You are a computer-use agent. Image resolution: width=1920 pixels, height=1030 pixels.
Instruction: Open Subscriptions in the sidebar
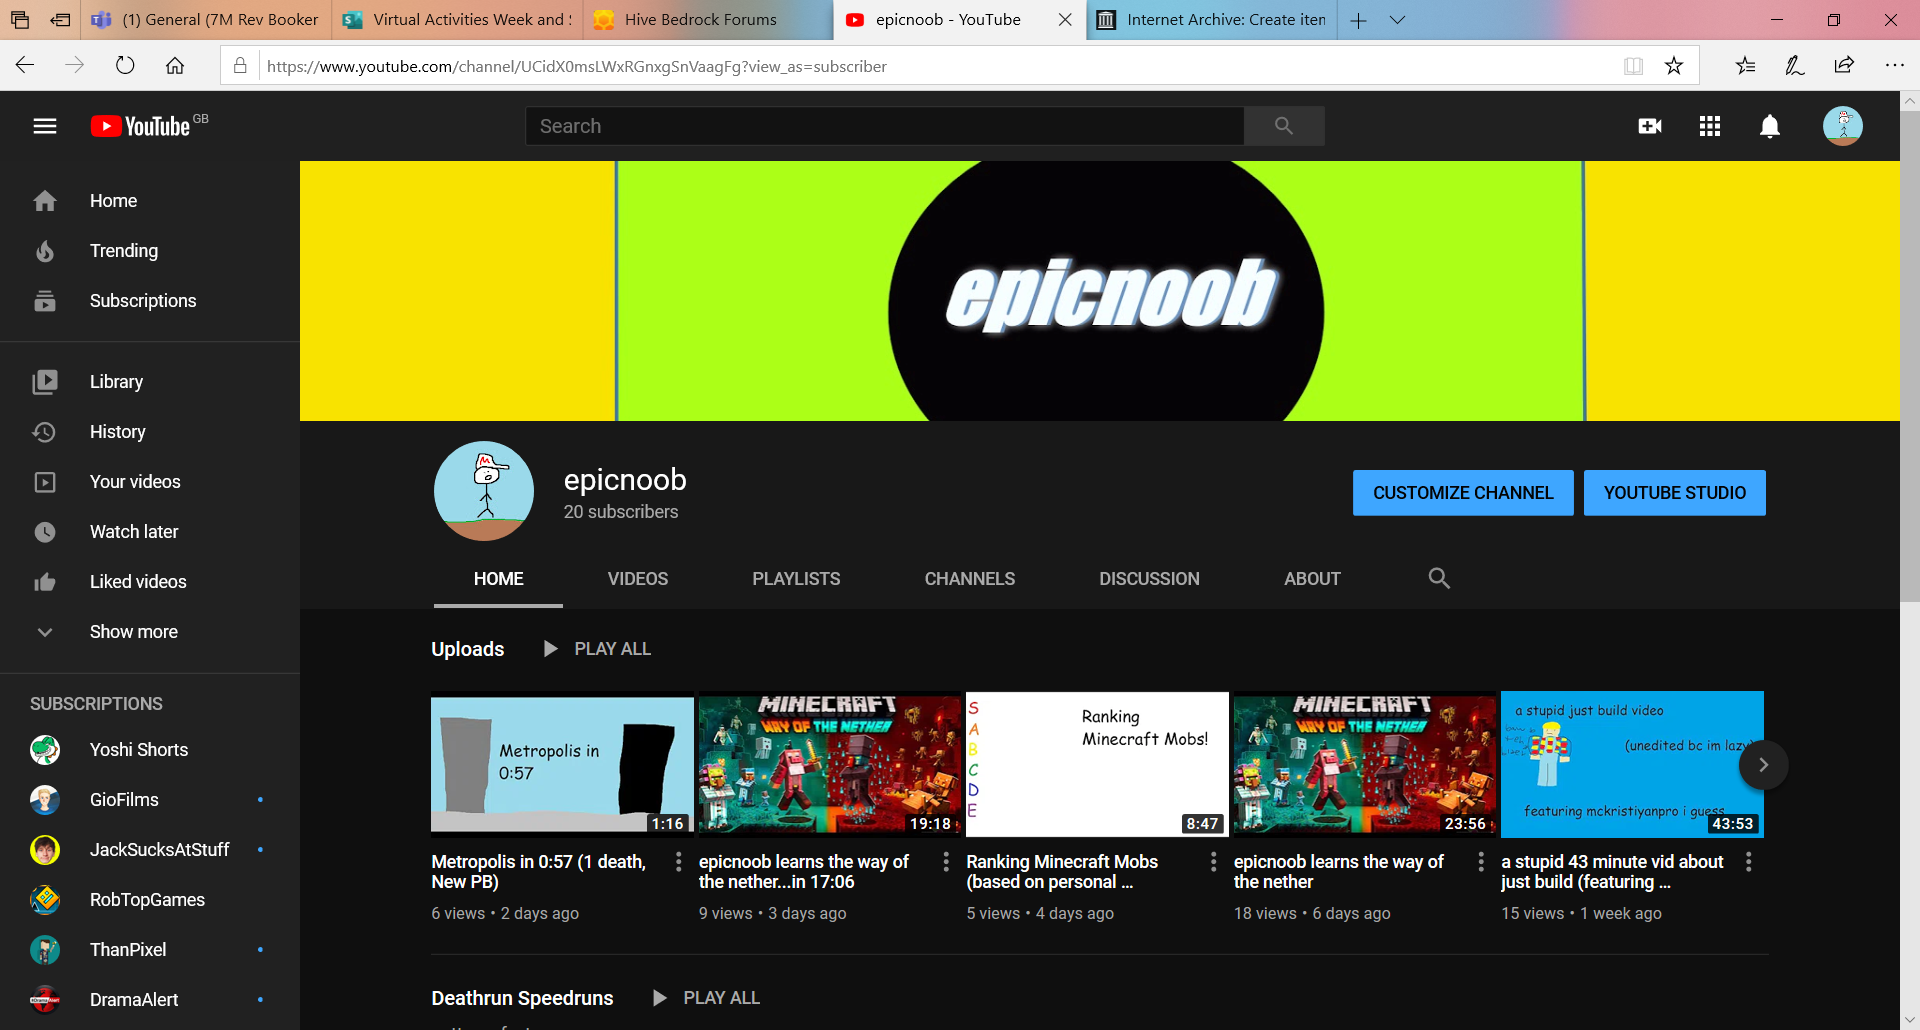(x=150, y=301)
